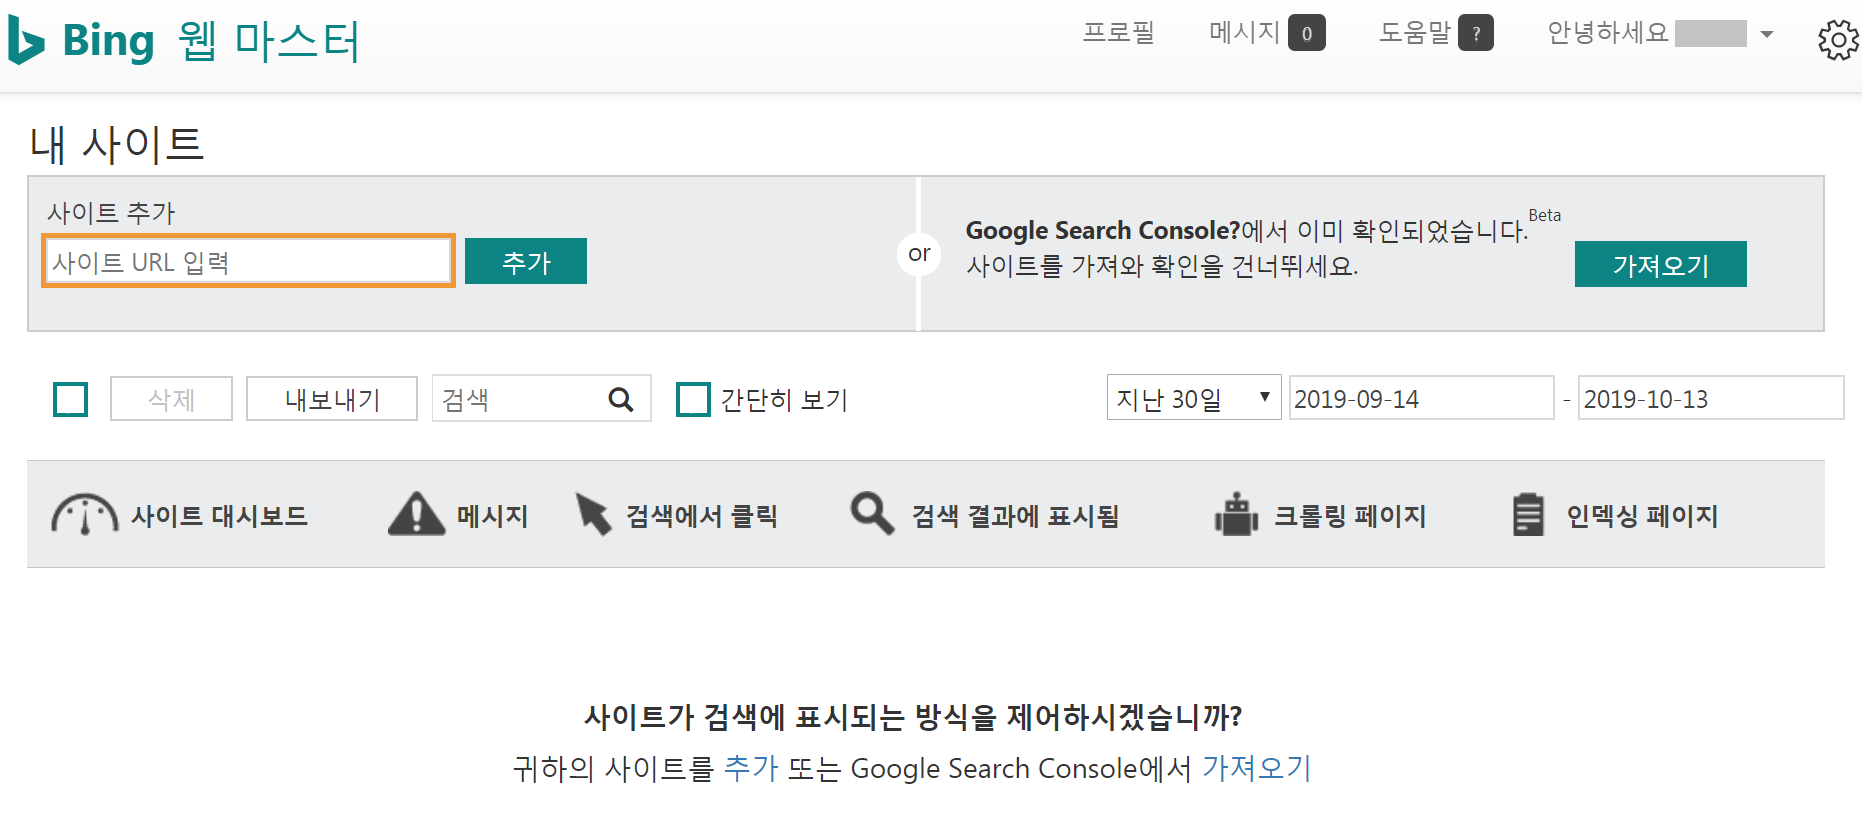Enable the 간단히 보기 checkbox
Viewport: 1862px width, 823px height.
pyautogui.click(x=693, y=399)
